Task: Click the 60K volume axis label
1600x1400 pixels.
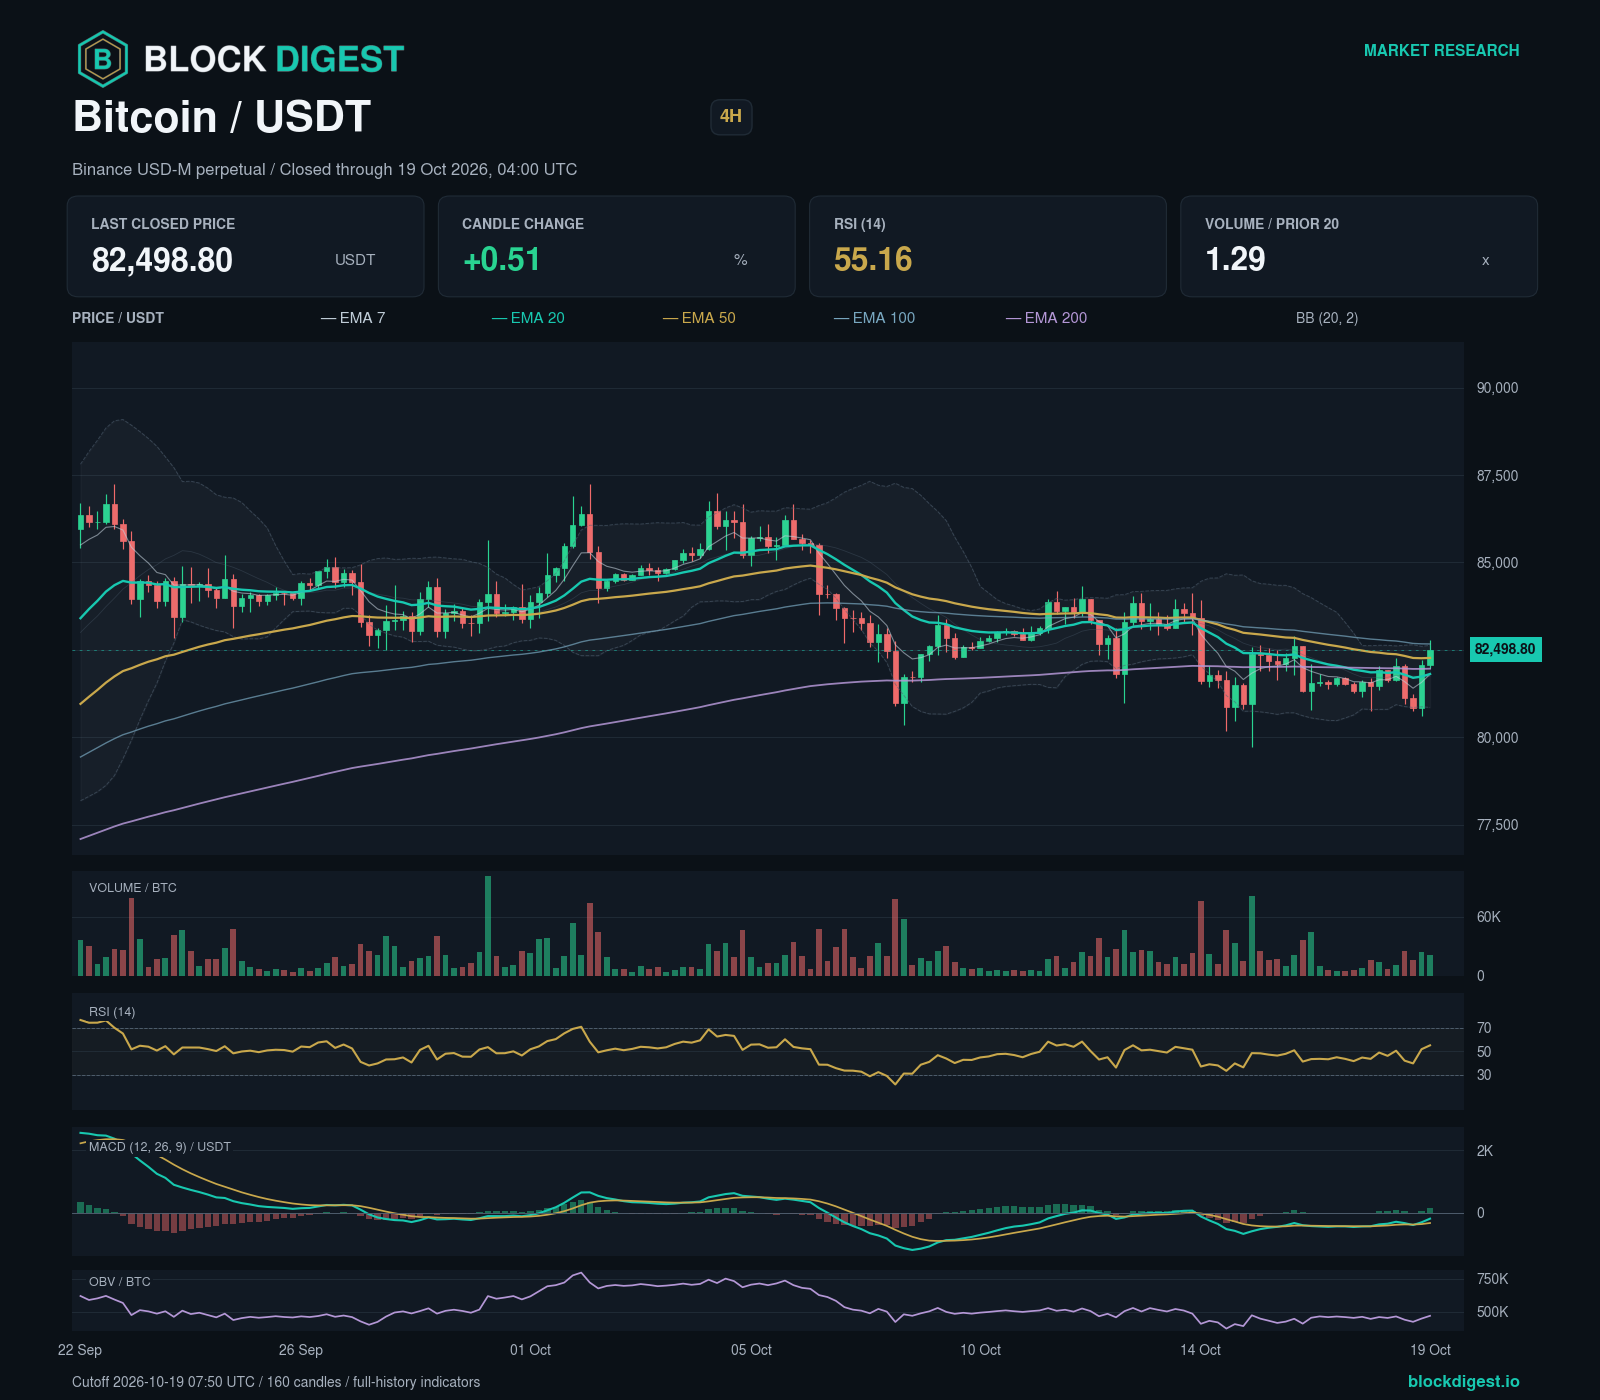Action: 1488,917
